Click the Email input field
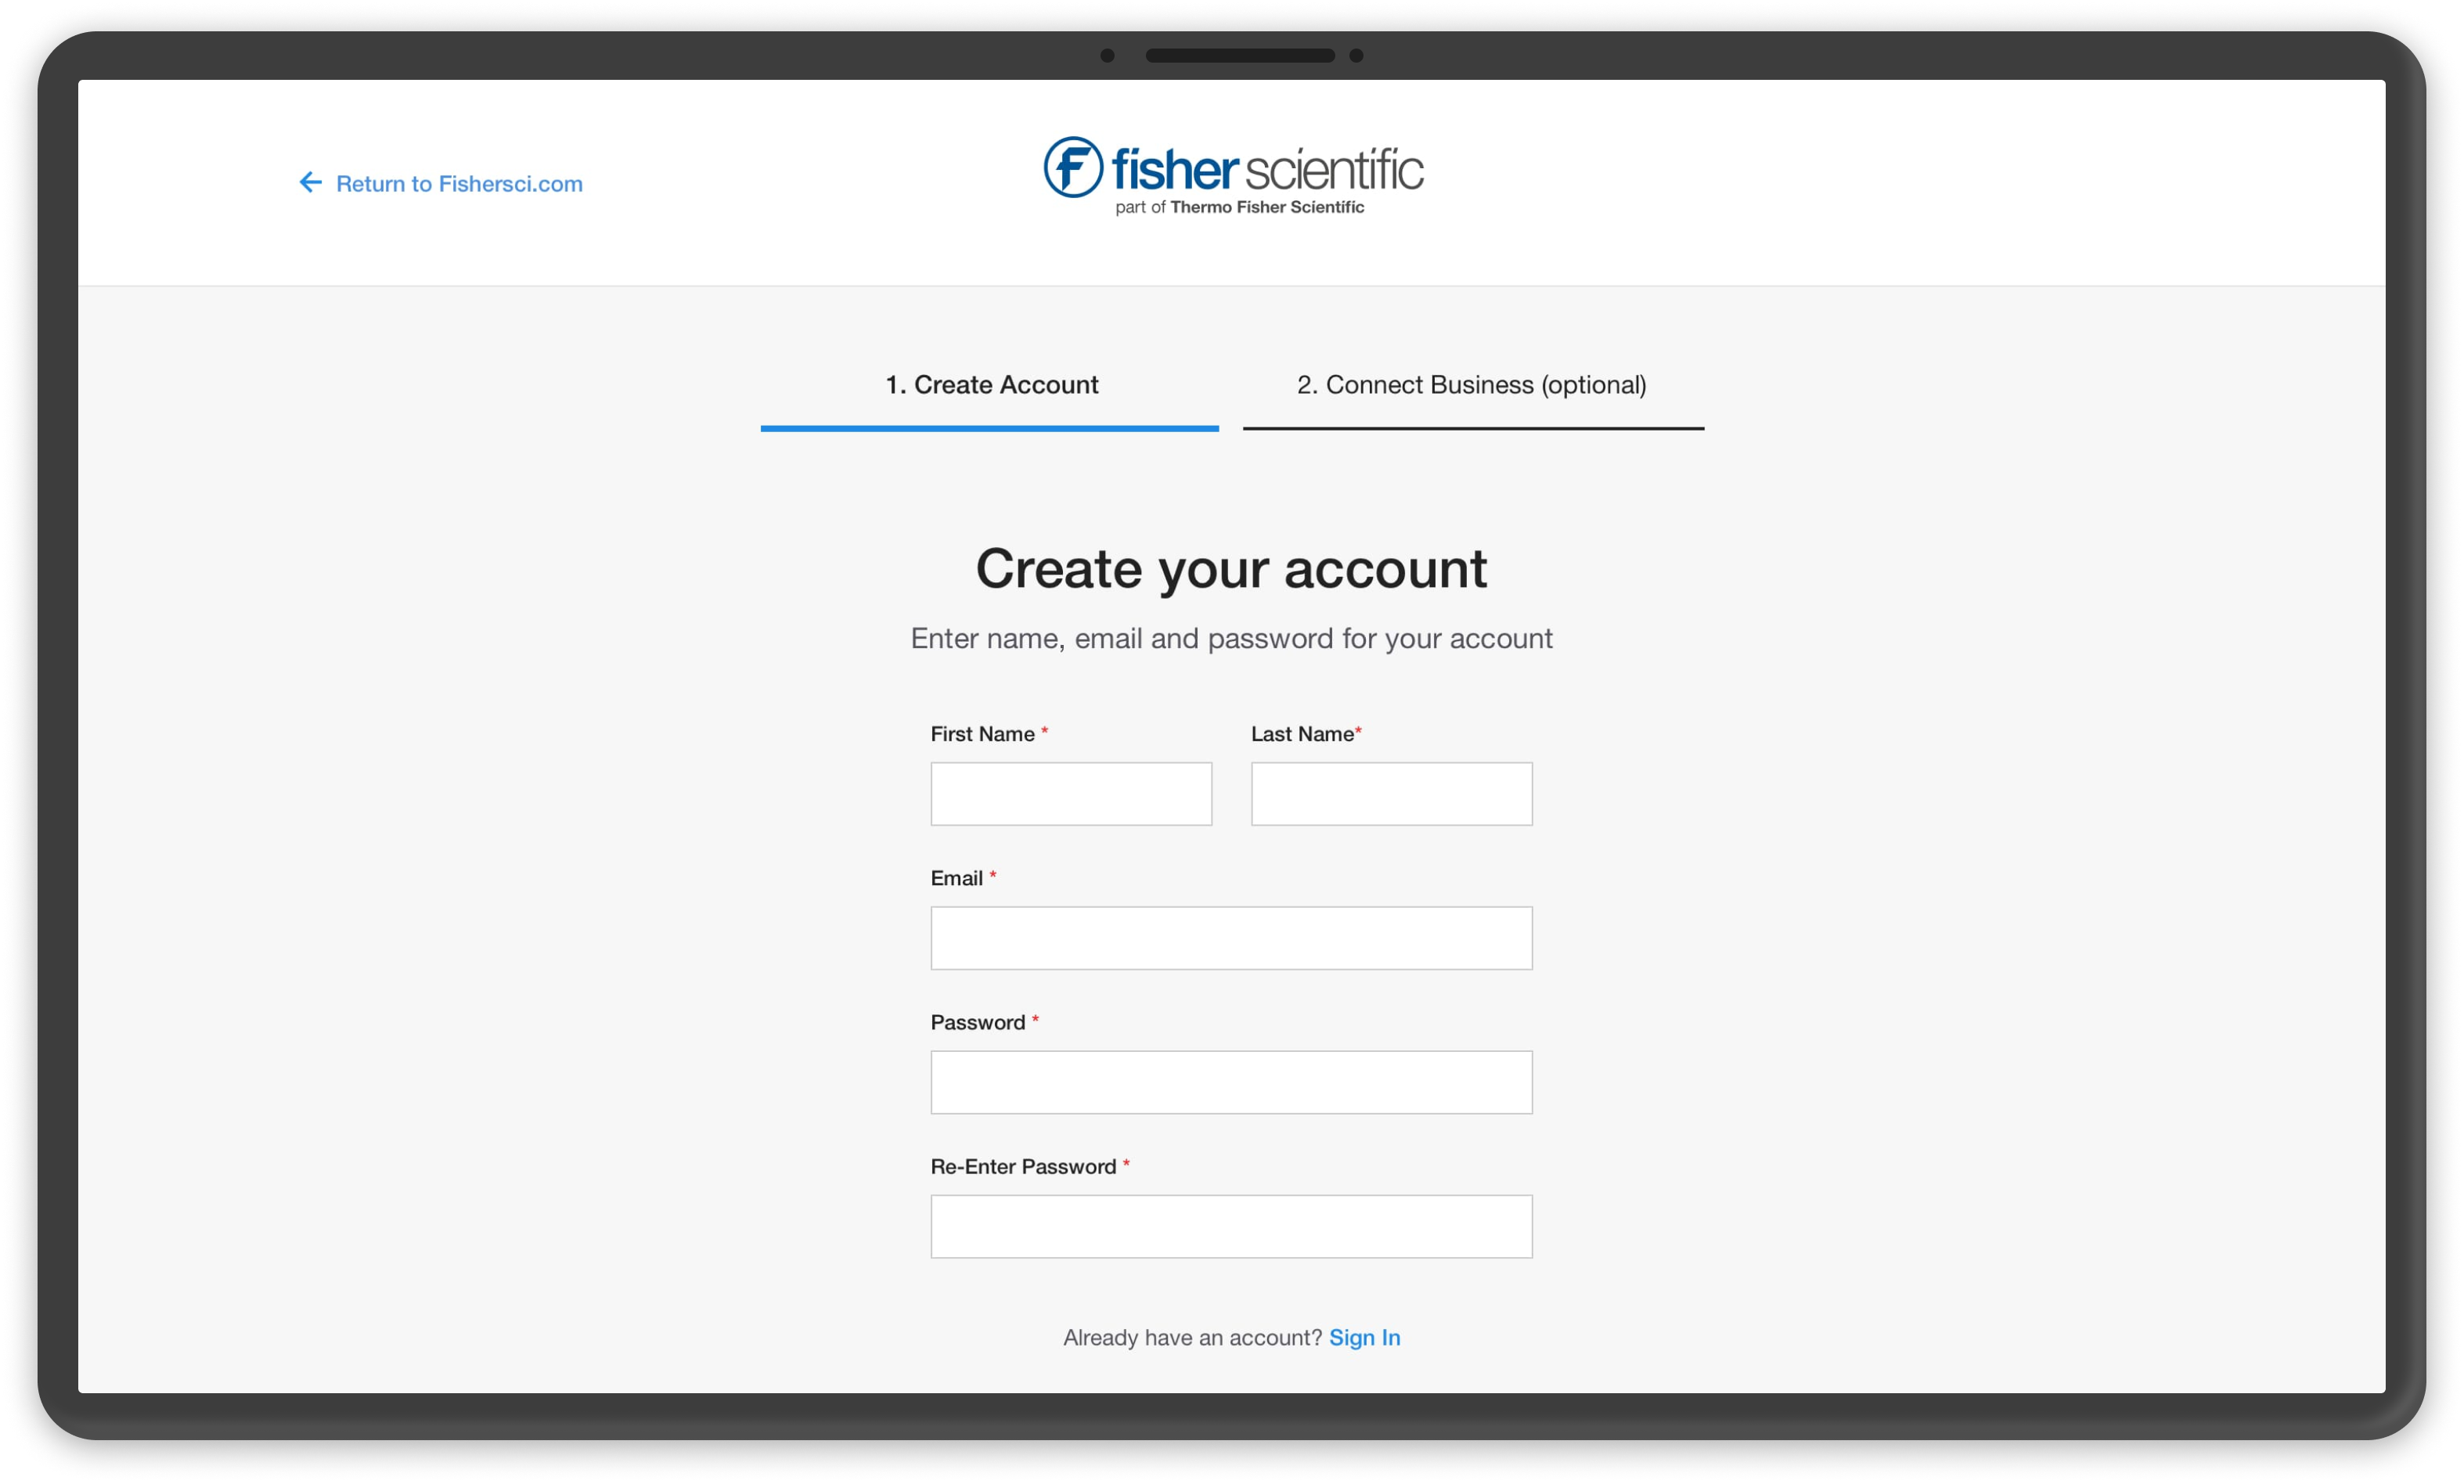The width and height of the screenshot is (2464, 1484). [x=1232, y=938]
